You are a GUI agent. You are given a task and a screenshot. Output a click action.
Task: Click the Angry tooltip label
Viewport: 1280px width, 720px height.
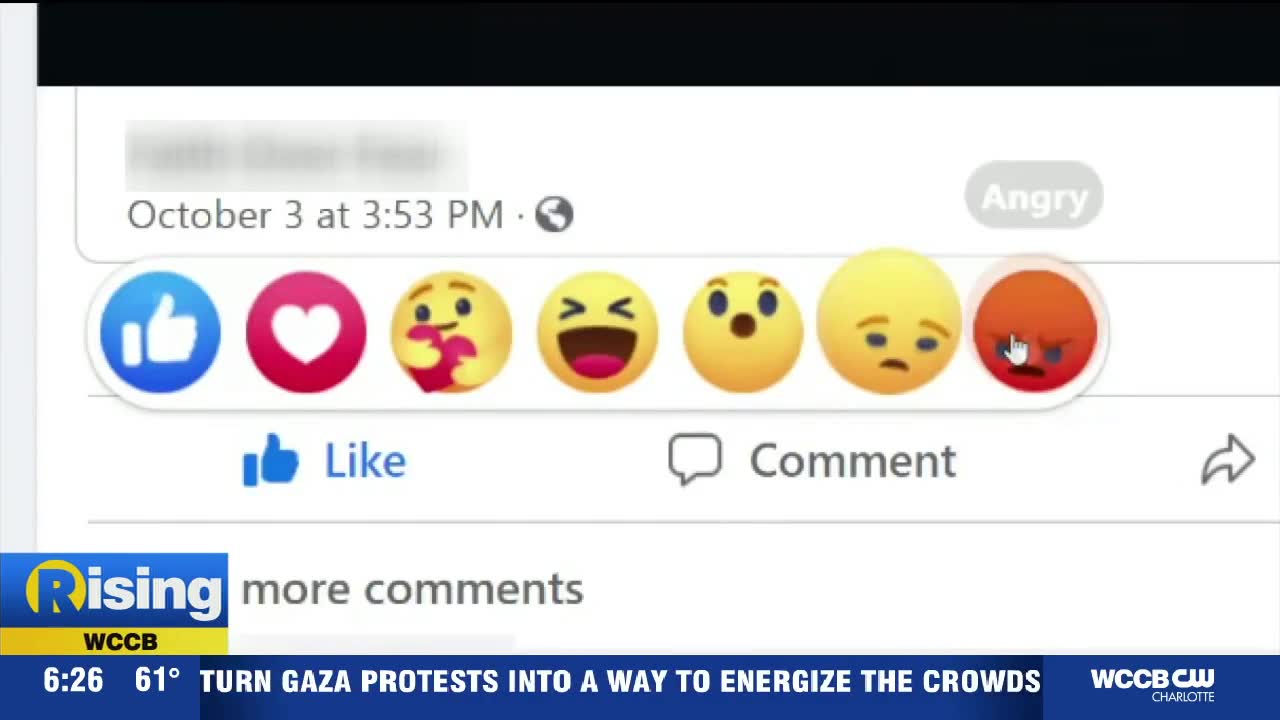[1034, 196]
